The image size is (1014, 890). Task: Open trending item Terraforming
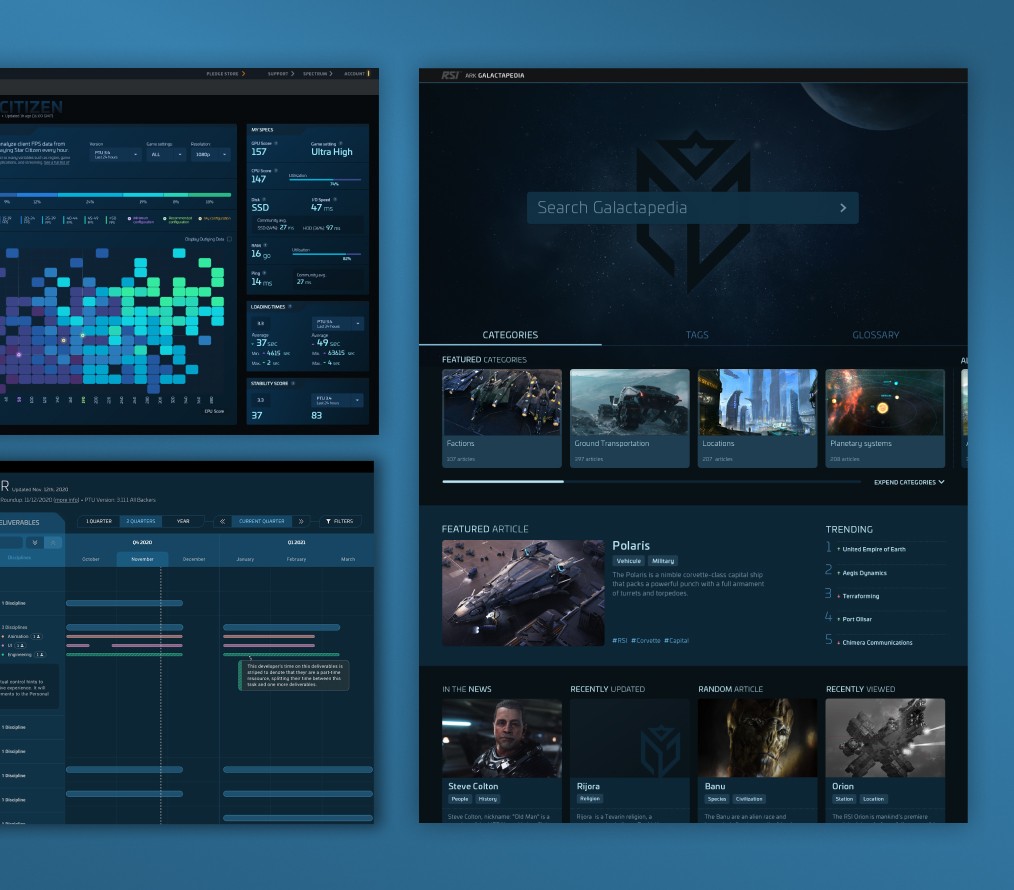(x=861, y=596)
